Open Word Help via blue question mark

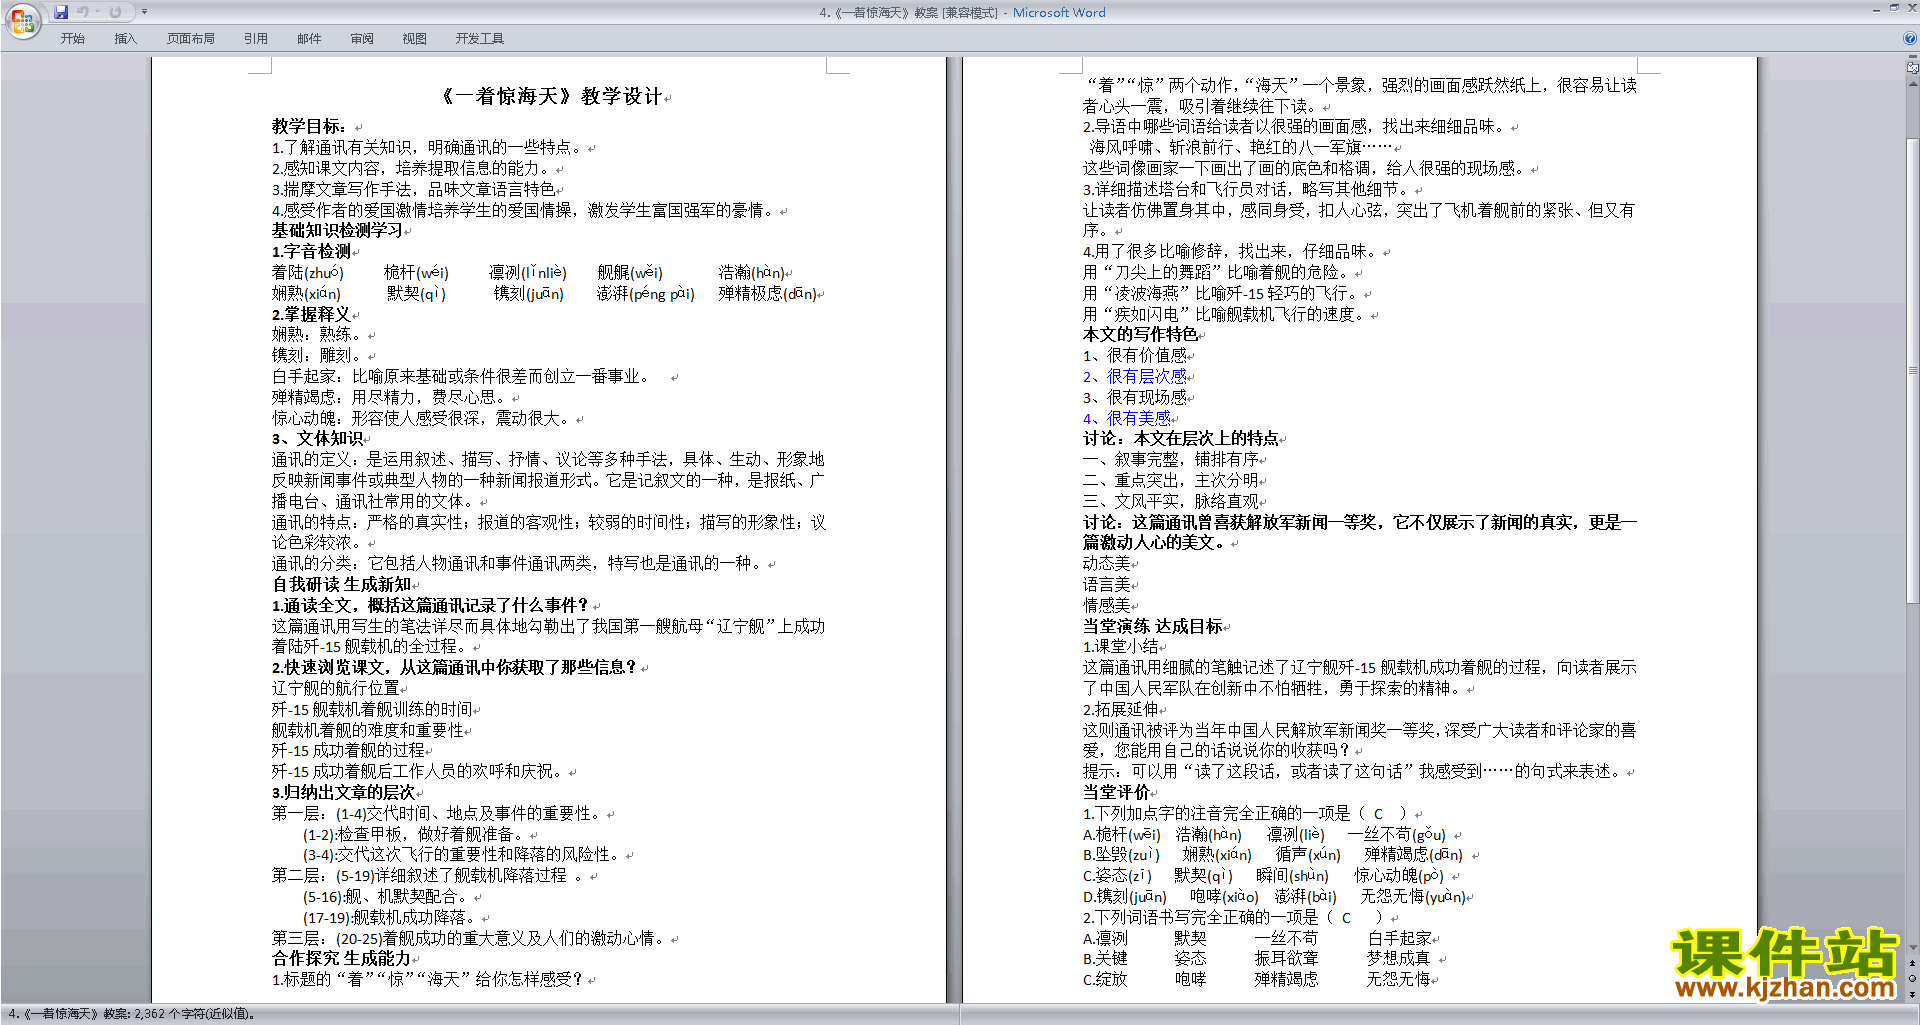click(1910, 38)
